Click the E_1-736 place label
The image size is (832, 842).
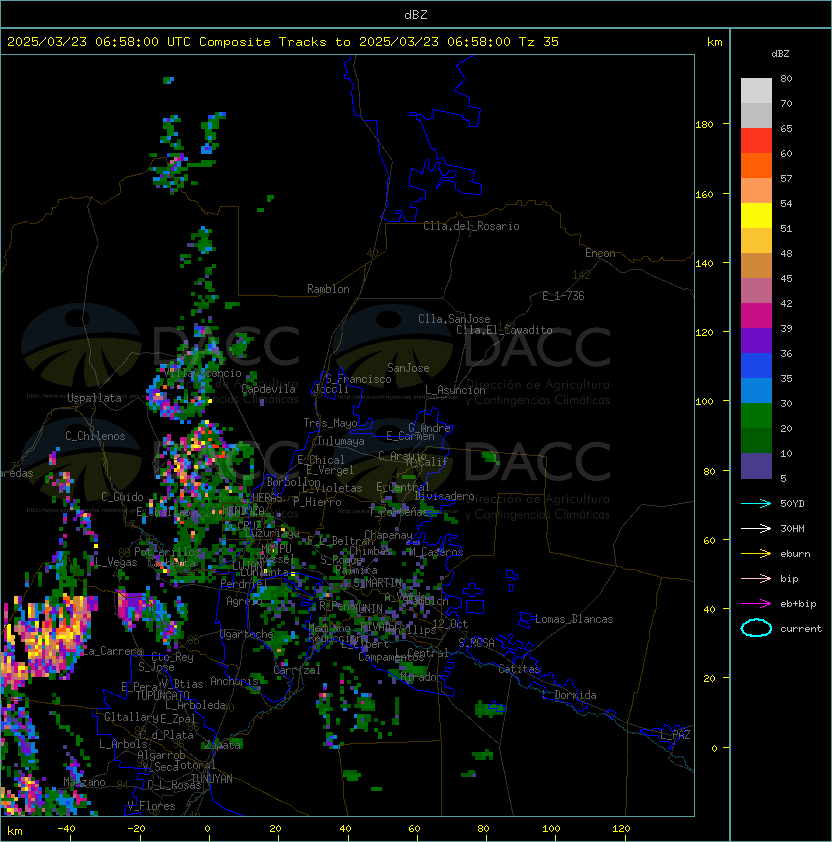(563, 296)
